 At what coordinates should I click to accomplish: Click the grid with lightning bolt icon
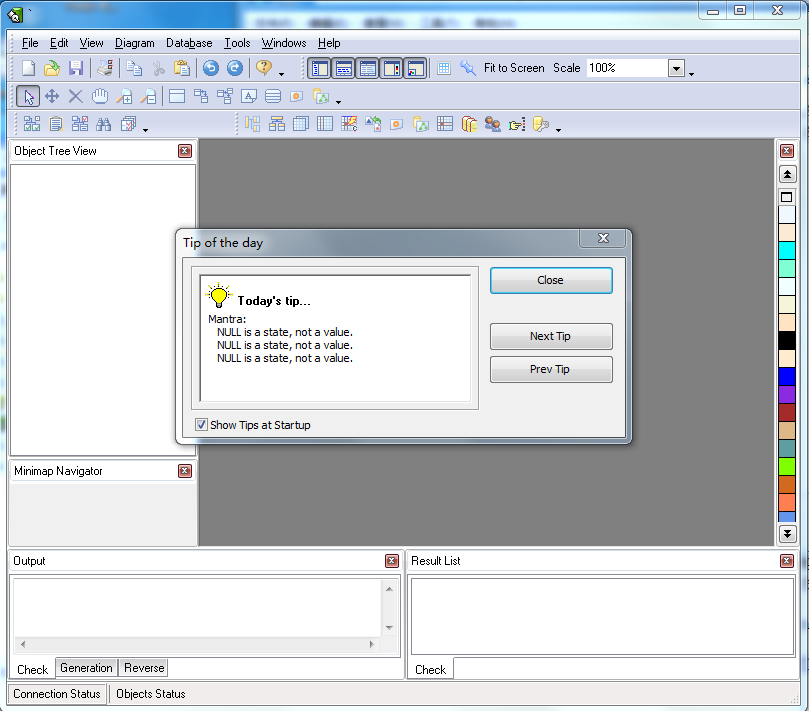349,124
